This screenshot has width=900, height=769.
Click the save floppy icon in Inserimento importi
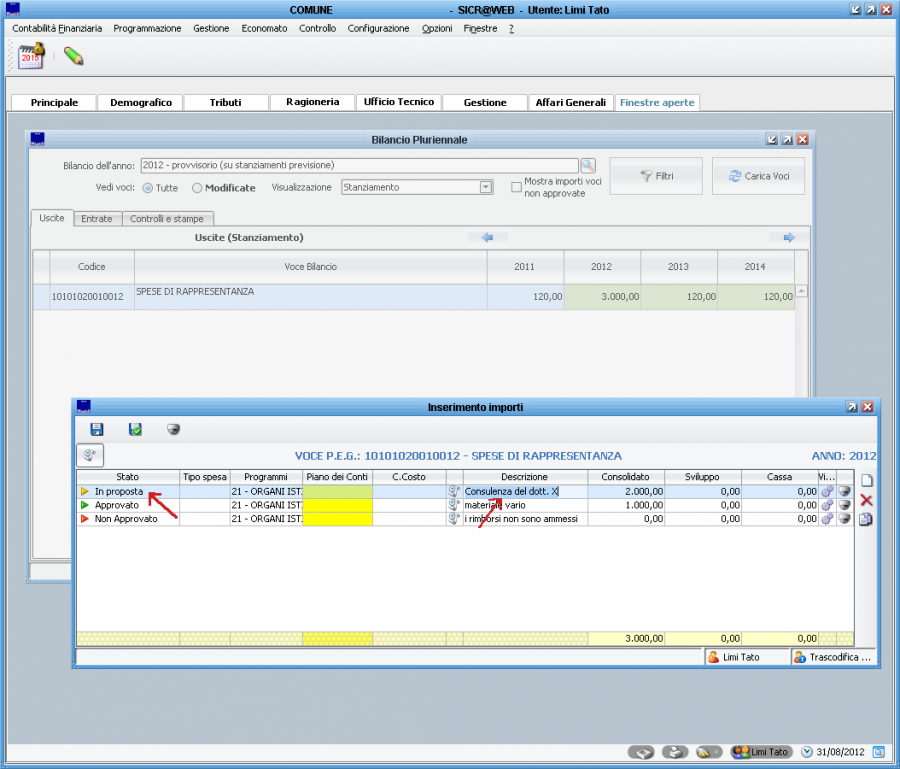coord(97,429)
